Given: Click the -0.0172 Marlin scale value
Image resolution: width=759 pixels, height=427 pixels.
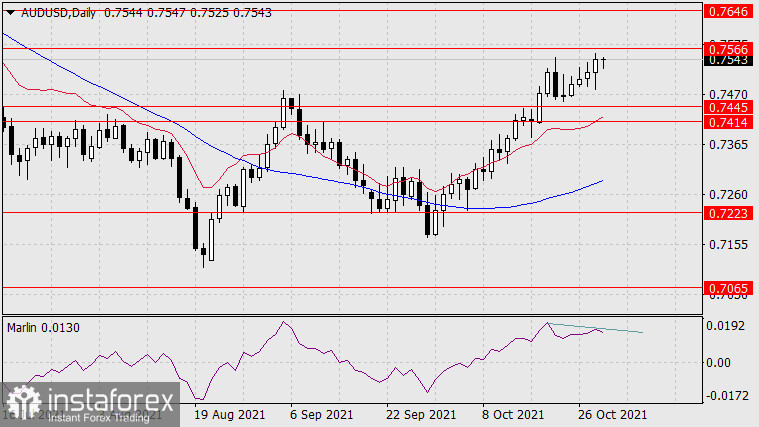Looking at the screenshot, I should [x=726, y=396].
